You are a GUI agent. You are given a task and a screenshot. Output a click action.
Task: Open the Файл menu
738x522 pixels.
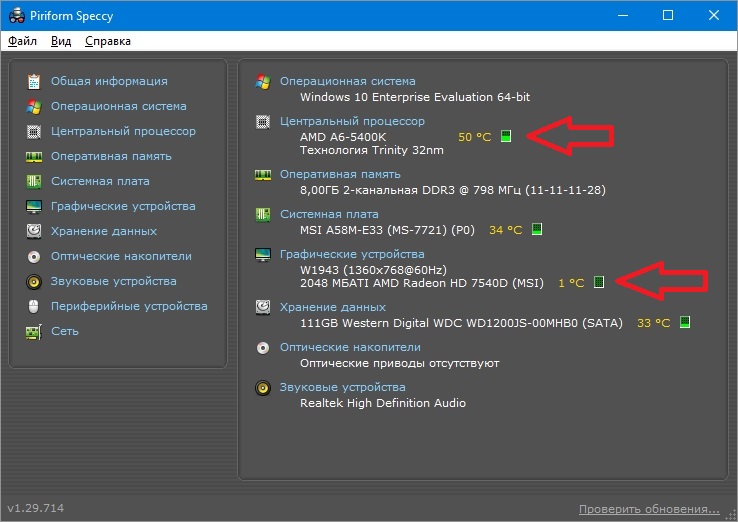point(22,41)
